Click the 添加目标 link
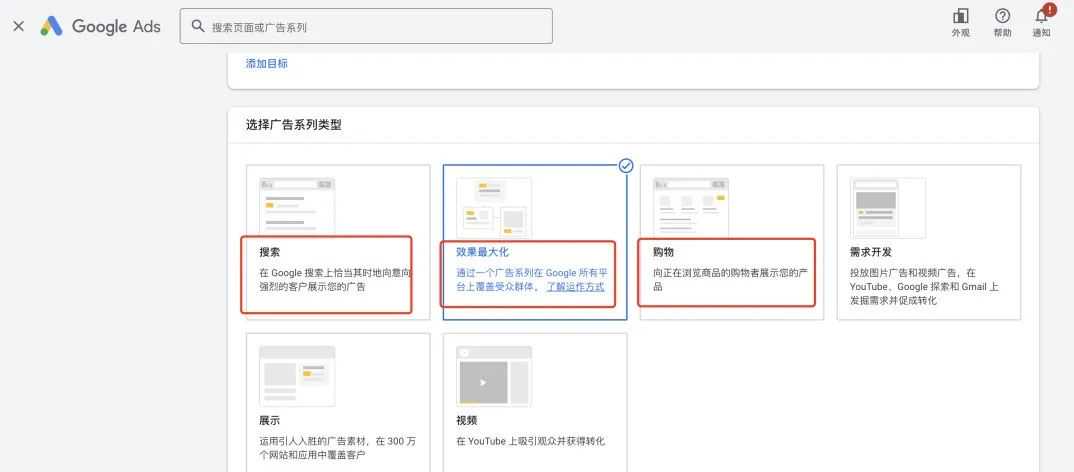 pyautogui.click(x=266, y=64)
